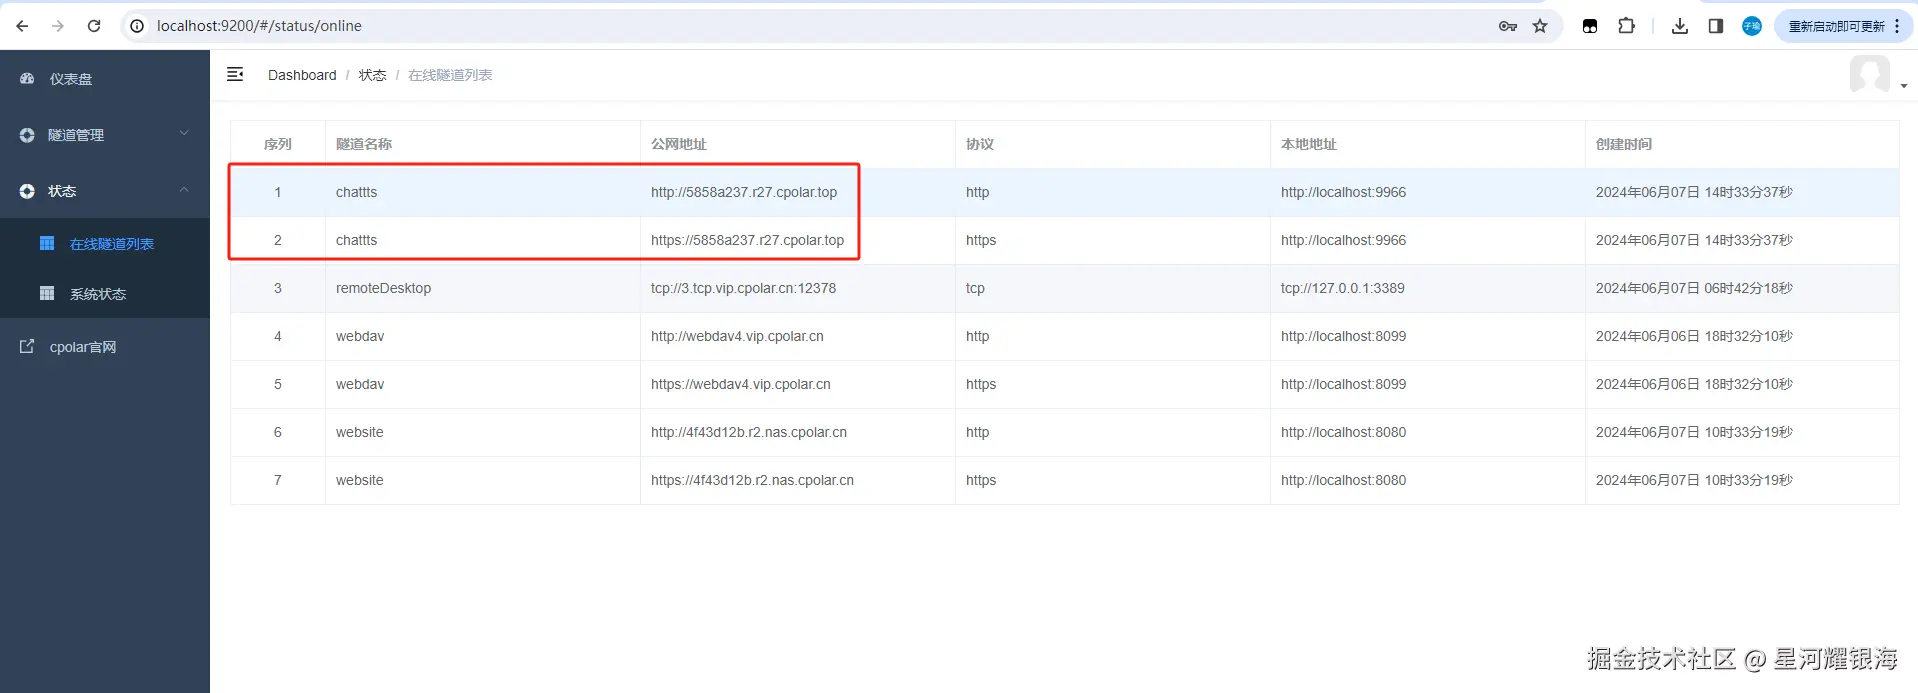This screenshot has height=693, width=1918.
Task: Click http://localhost:8080 in row 7
Action: pyautogui.click(x=1343, y=480)
